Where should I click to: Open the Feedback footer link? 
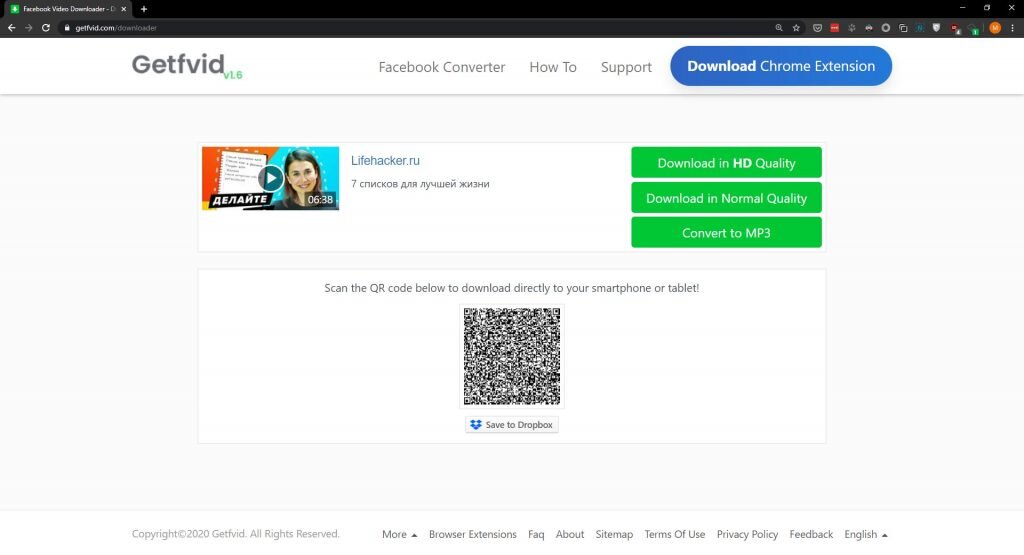[811, 534]
